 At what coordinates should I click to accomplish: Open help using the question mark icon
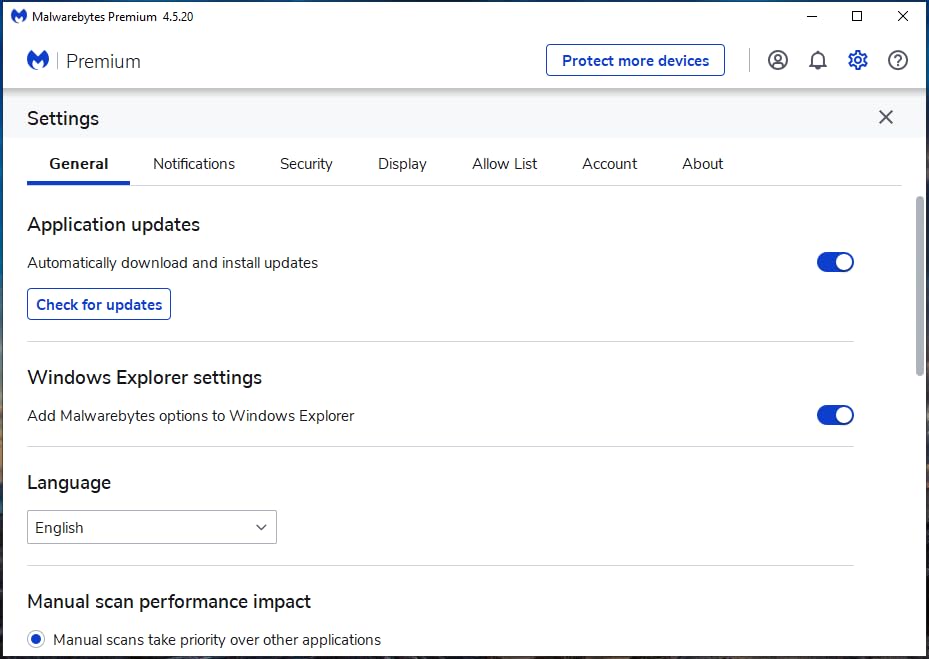click(897, 60)
